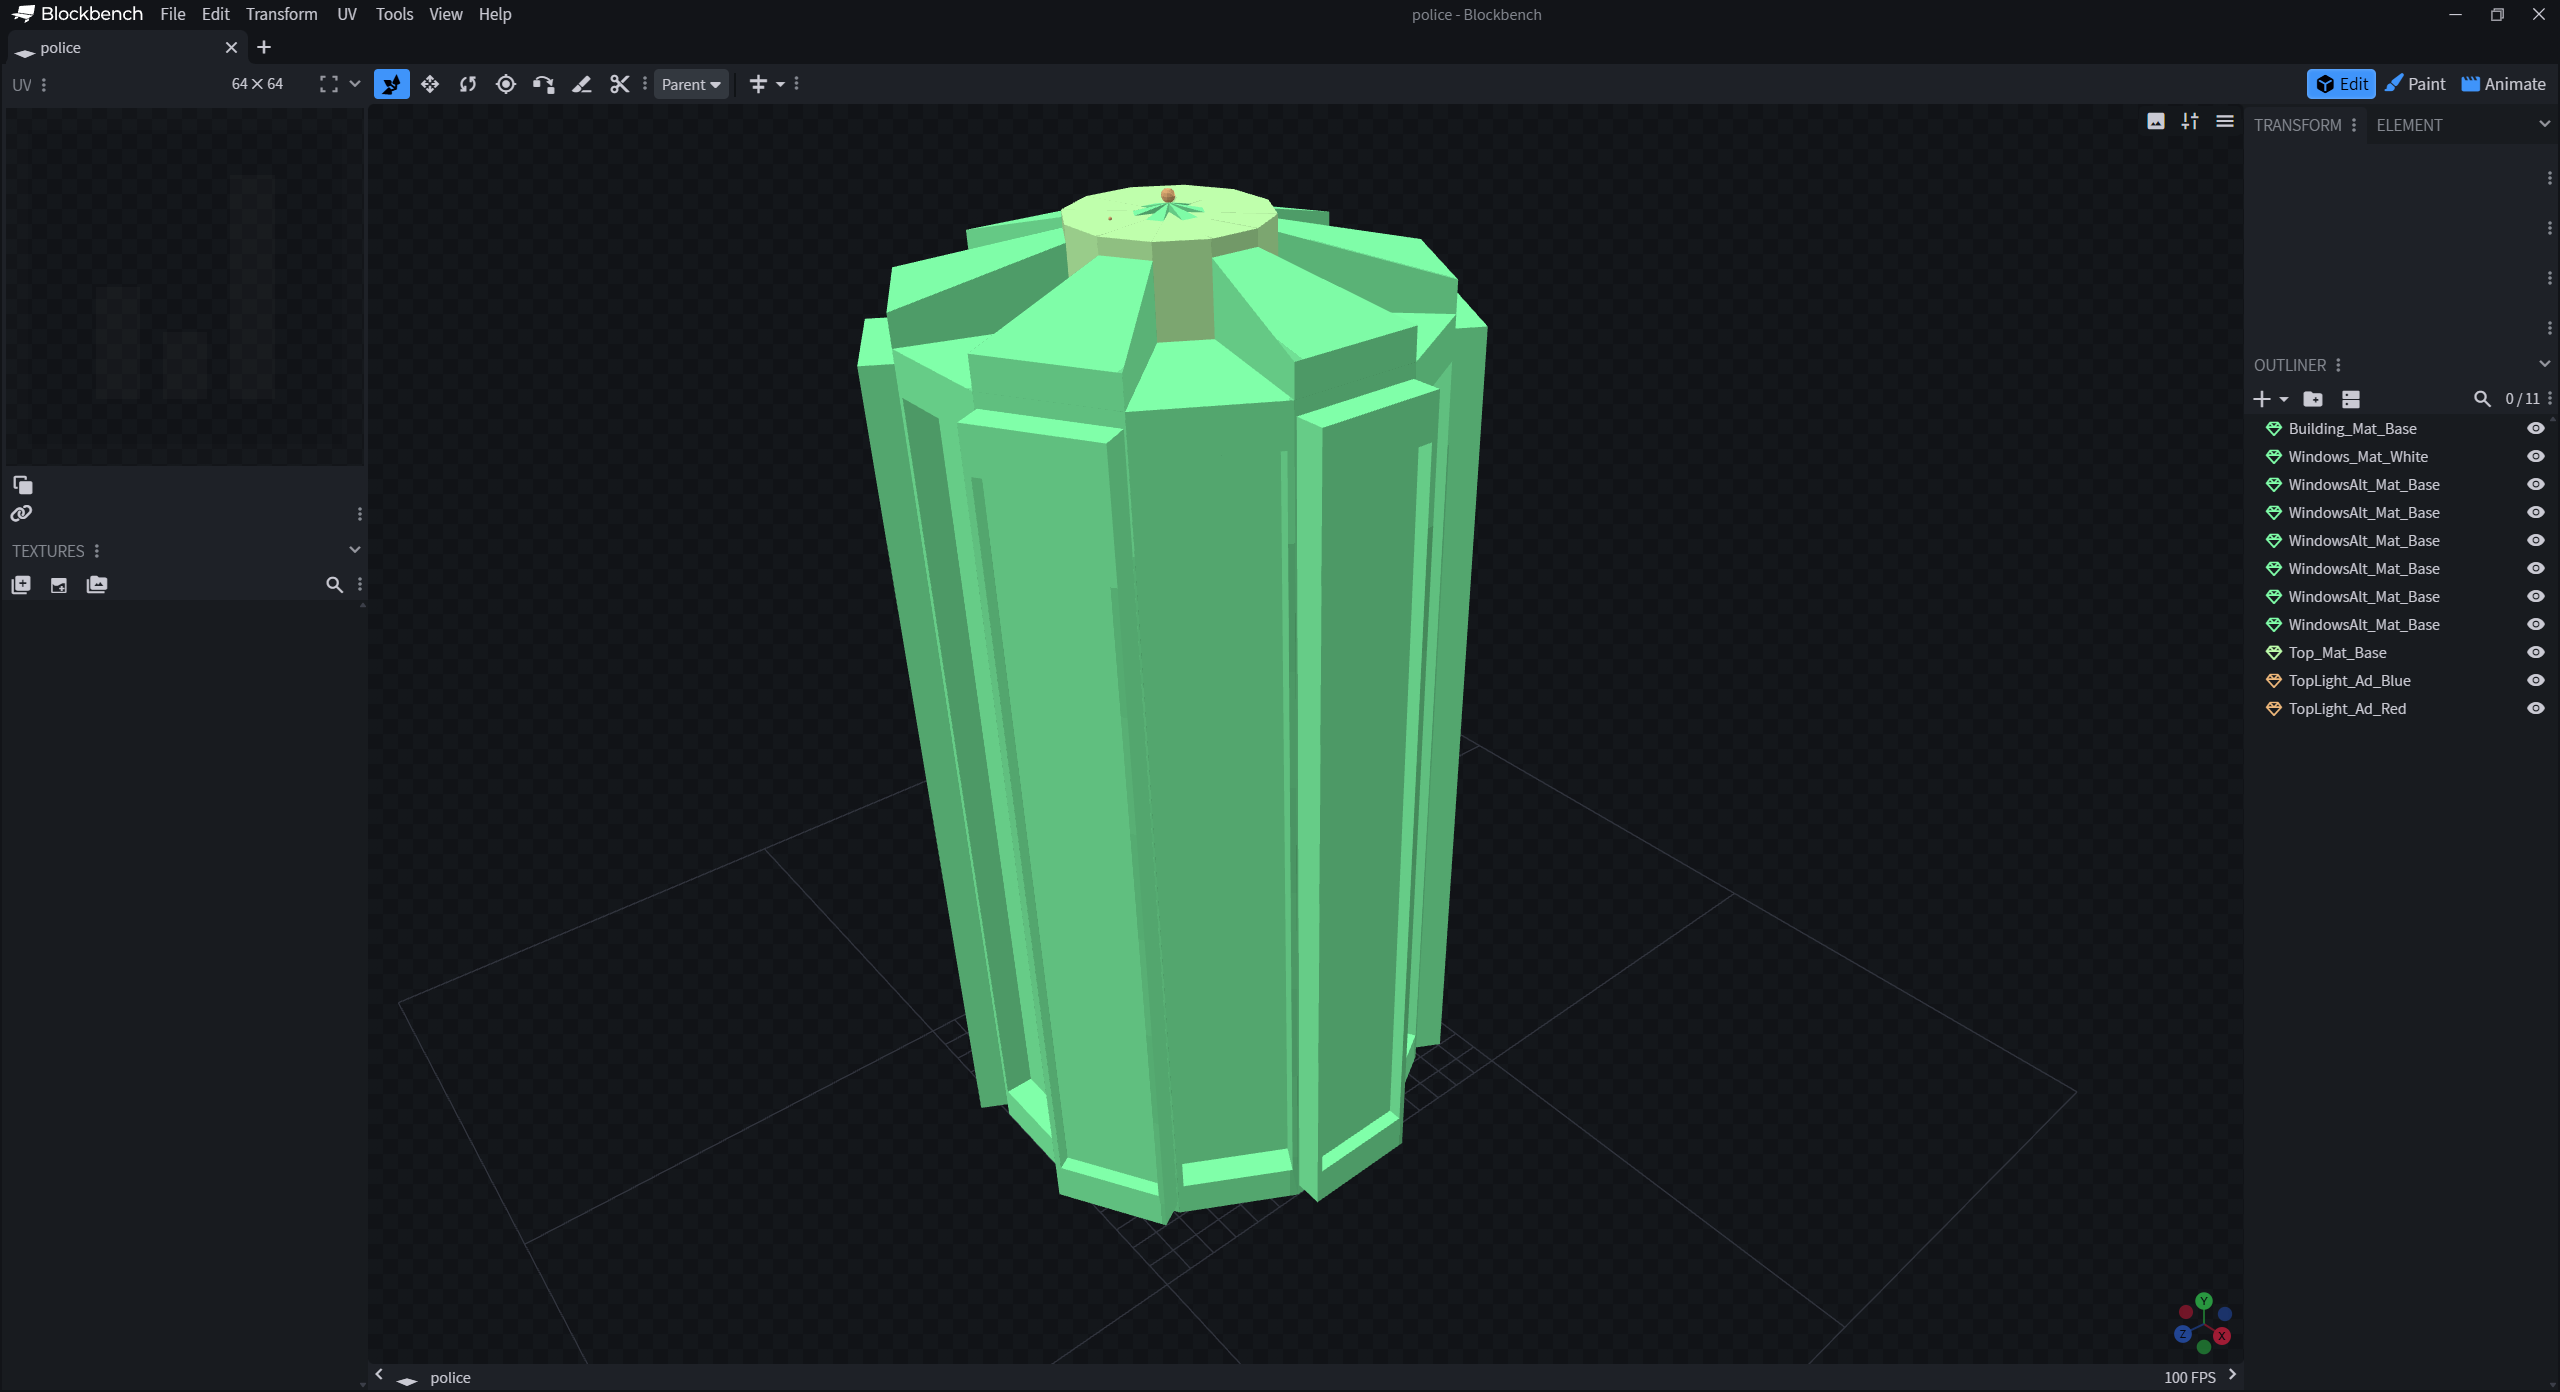This screenshot has height=1392, width=2560.
Task: Select the Move tool in toolbar
Action: (x=430, y=84)
